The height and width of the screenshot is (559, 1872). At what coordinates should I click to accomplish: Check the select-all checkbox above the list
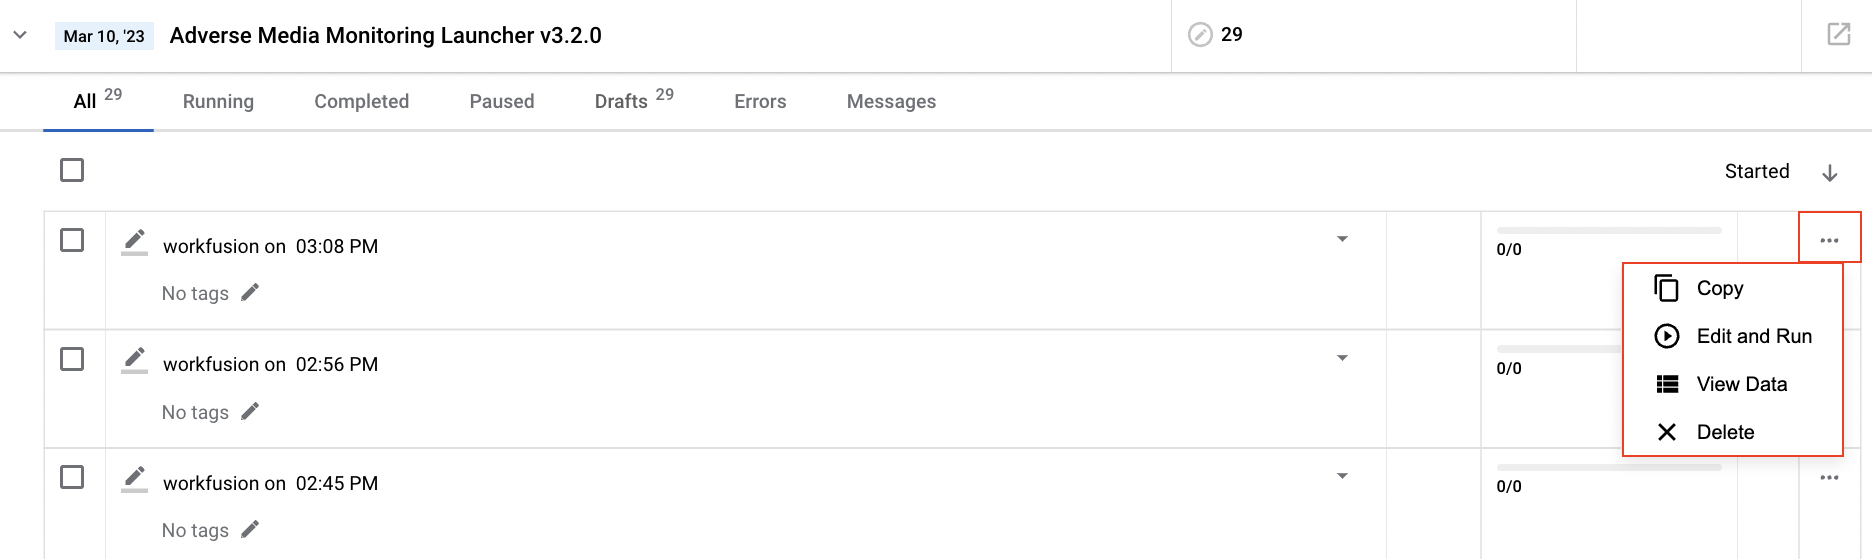click(x=72, y=170)
